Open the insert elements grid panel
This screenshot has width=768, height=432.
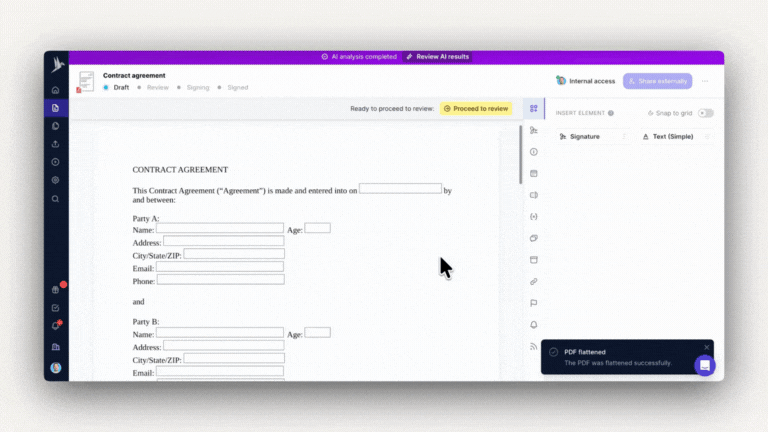tap(534, 109)
